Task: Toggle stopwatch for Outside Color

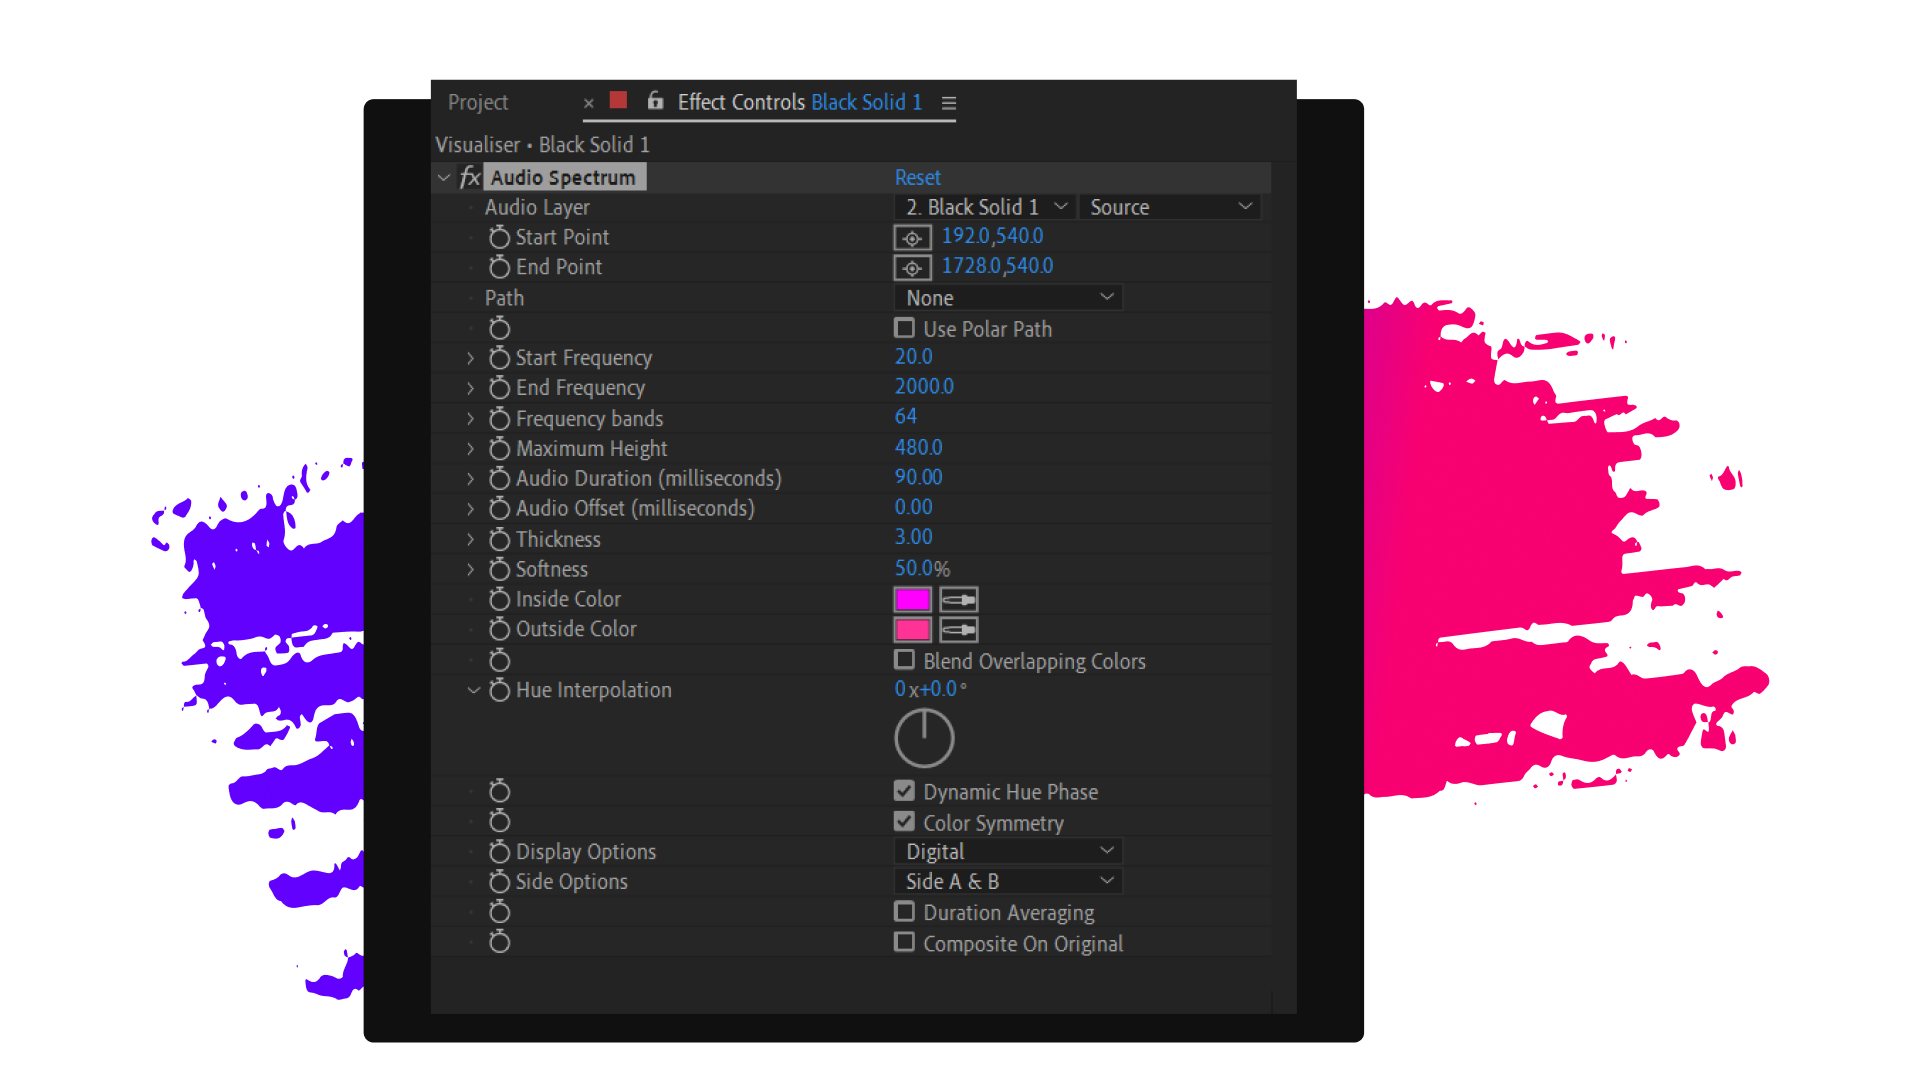Action: click(x=499, y=629)
